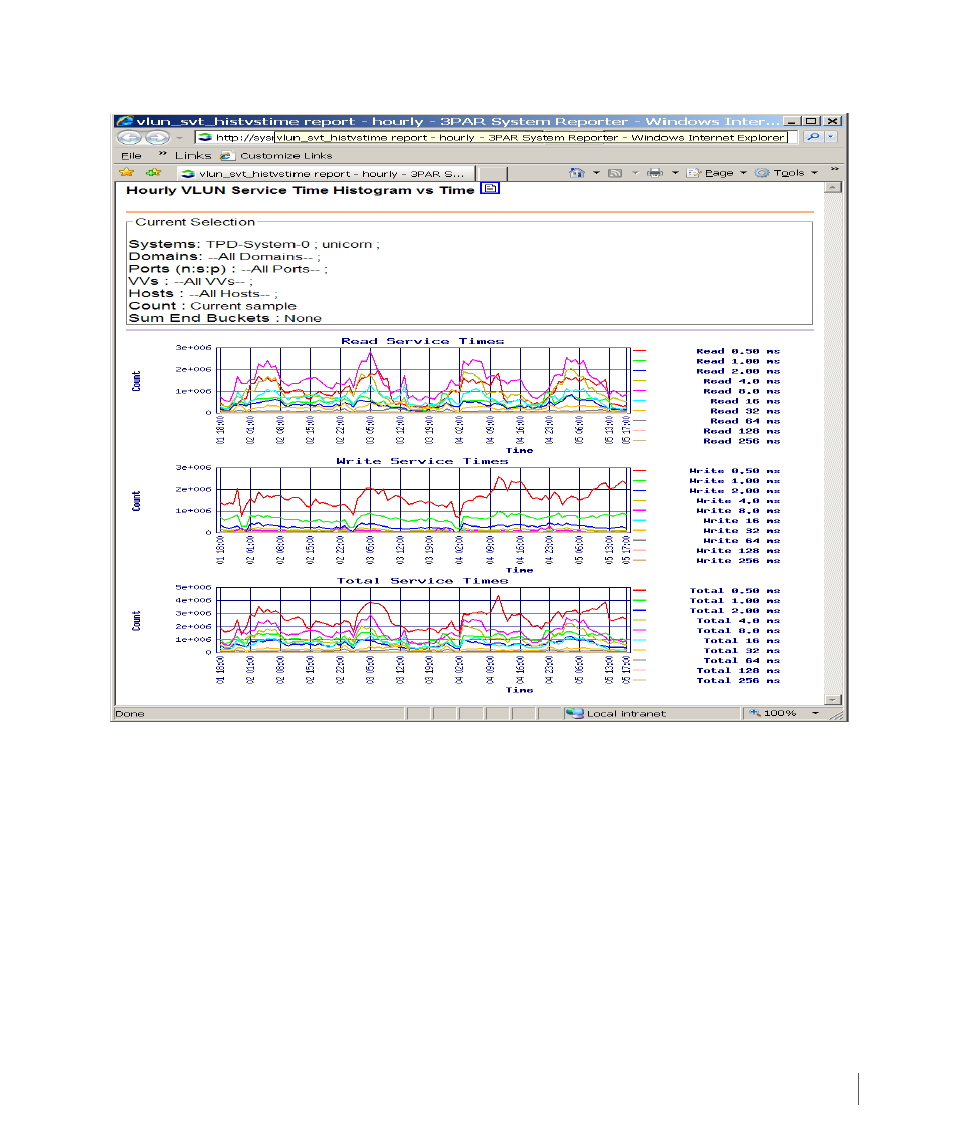Select the vlun_svt_histvstime report tab

[326, 173]
